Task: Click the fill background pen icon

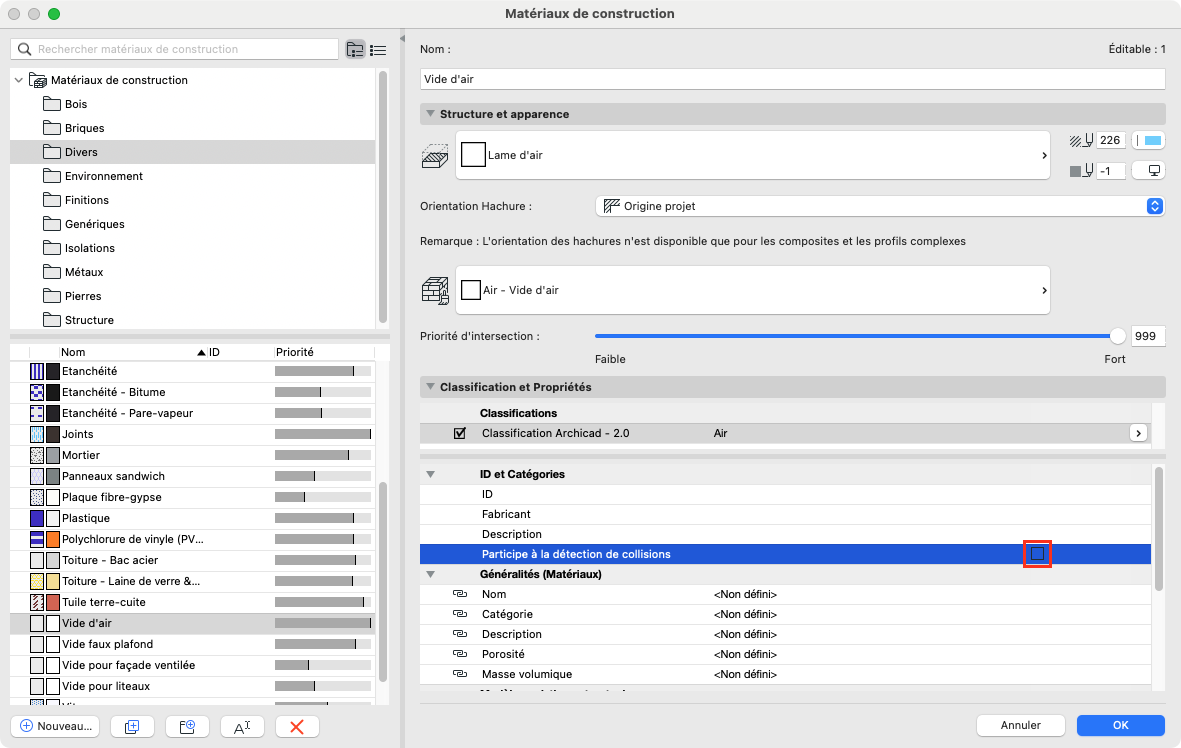Action: tap(1081, 171)
